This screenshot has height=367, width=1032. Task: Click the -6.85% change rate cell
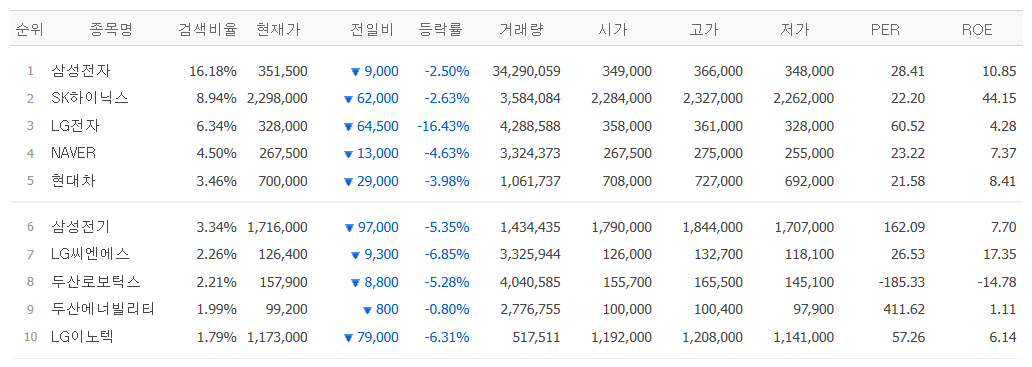(447, 255)
